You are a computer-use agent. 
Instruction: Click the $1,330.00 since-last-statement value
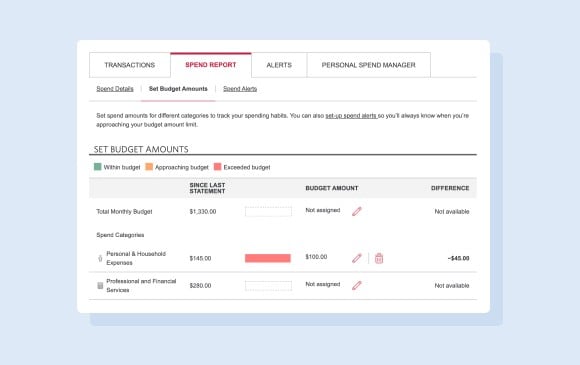(x=203, y=212)
